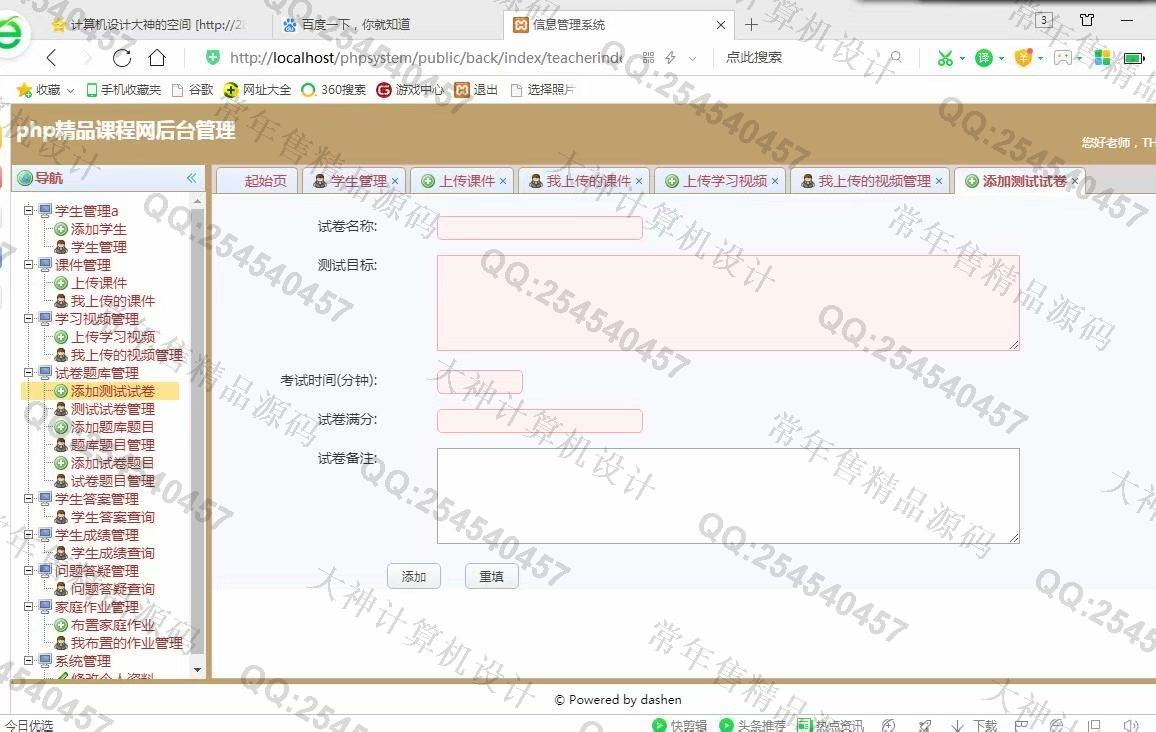Viewport: 1156px width, 732px height.
Task: Focus the 测试目标 text area
Action: (728, 303)
